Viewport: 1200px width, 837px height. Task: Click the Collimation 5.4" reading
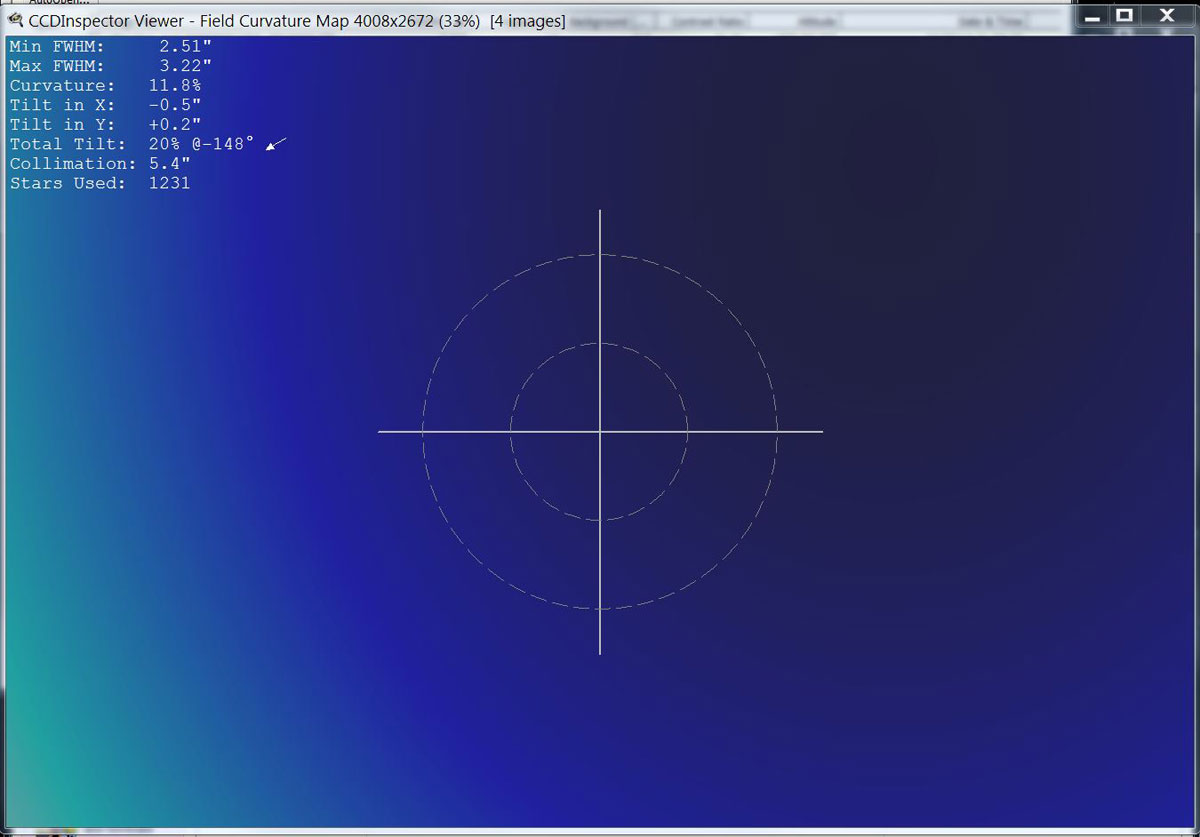click(x=169, y=164)
